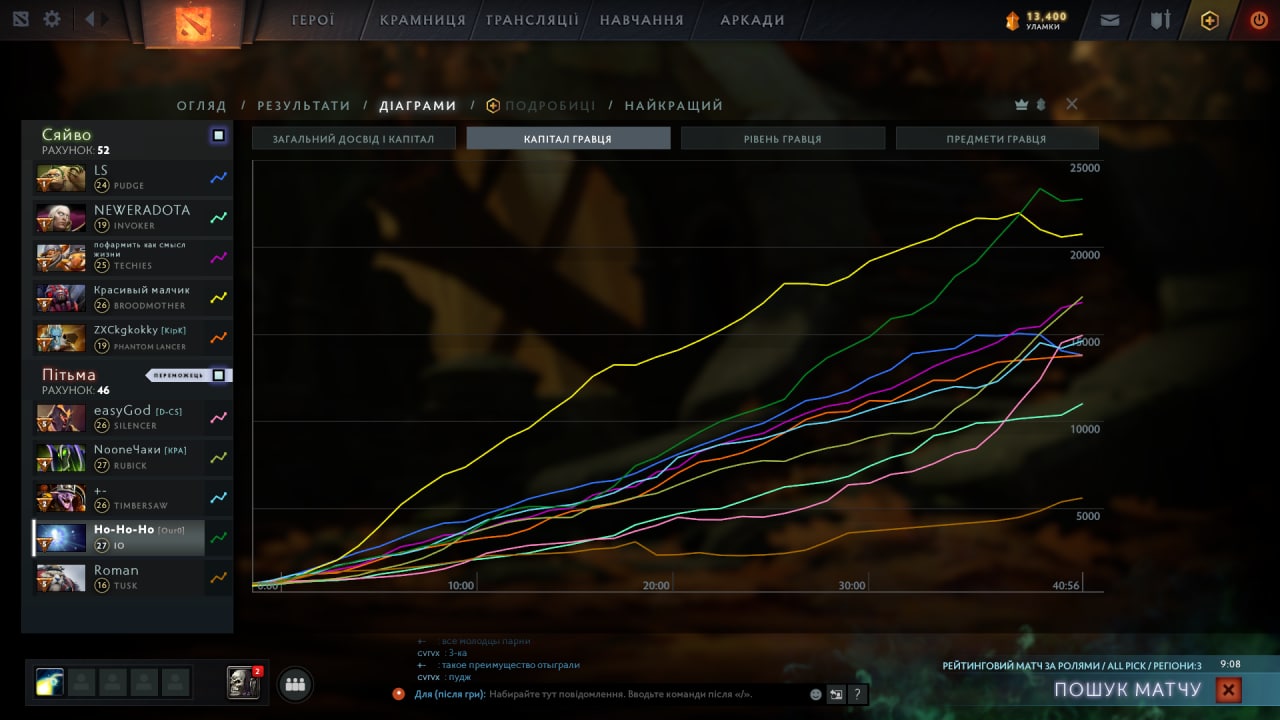Viewport: 1280px width, 720px height.
Task: Click the skull portrait with notification badge
Action: pyautogui.click(x=243, y=683)
